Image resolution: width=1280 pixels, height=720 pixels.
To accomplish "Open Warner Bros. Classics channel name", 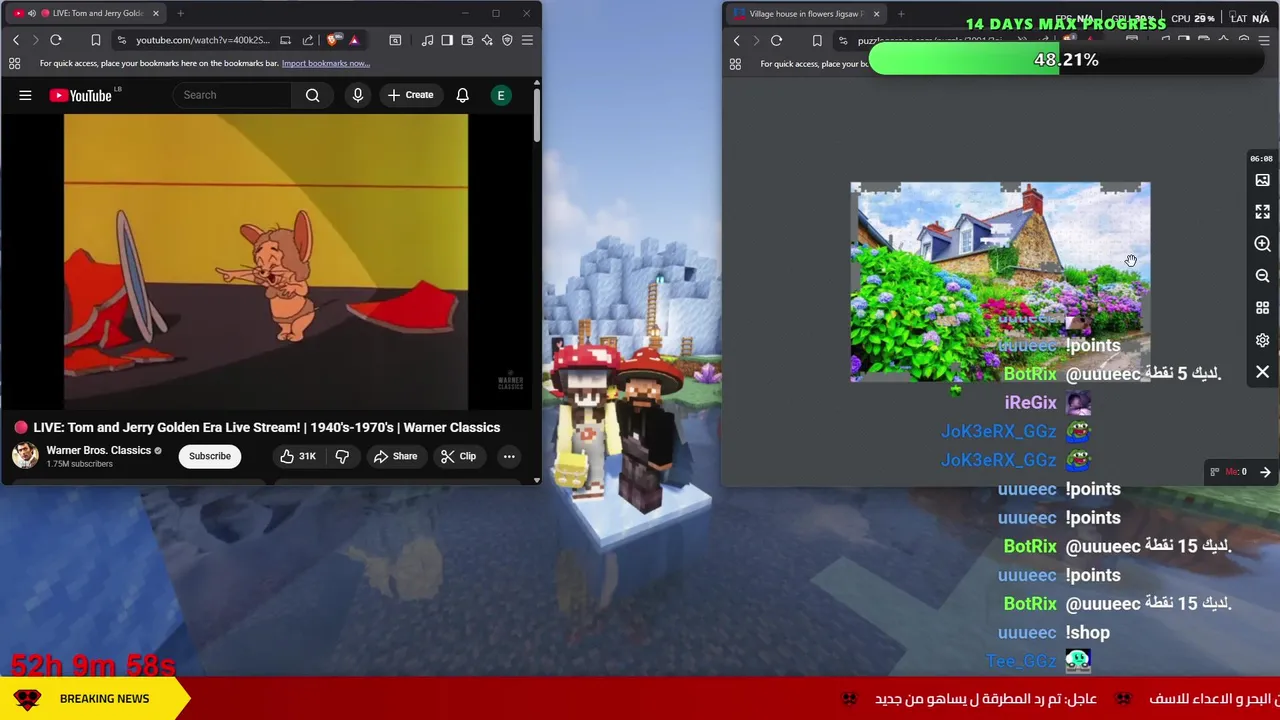I will pos(98,450).
